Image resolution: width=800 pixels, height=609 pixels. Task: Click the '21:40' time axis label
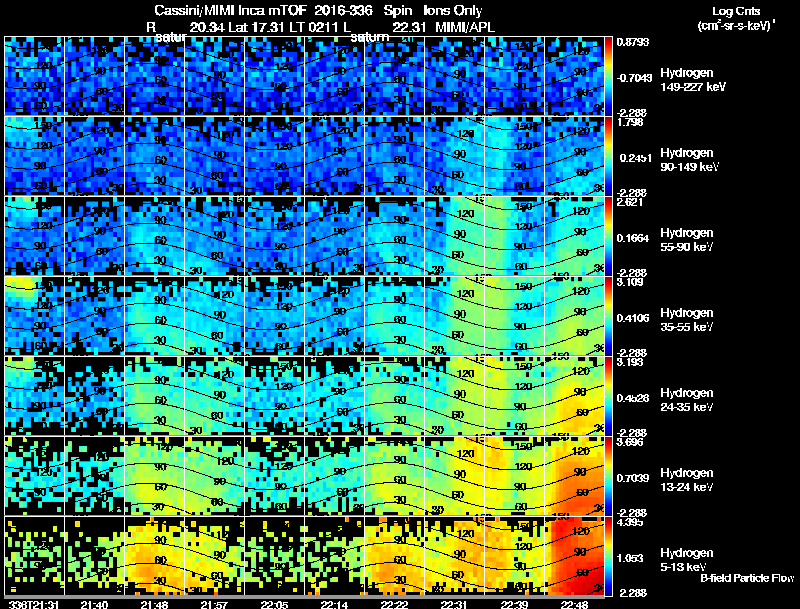(94, 605)
